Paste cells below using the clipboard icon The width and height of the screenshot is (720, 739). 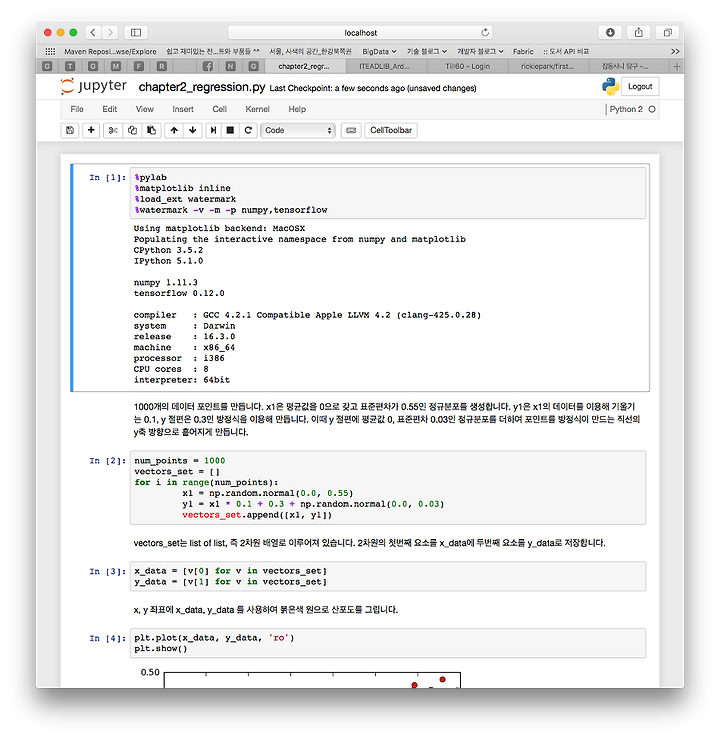[x=151, y=131]
